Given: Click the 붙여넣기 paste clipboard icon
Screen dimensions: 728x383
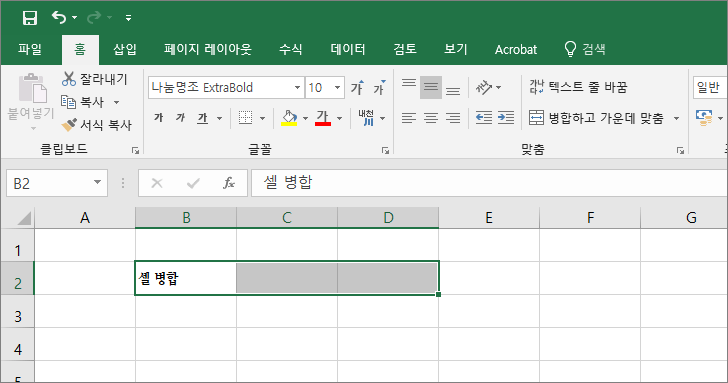Looking at the screenshot, I should (x=32, y=88).
